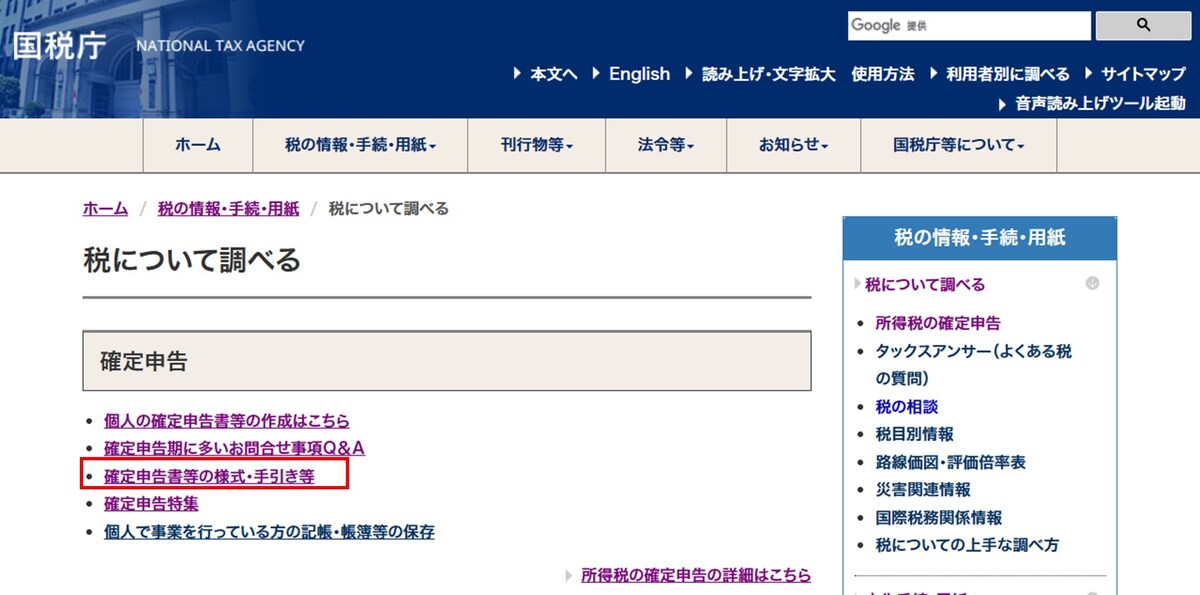Expand お知らせ navigation dropdown
Viewport: 1200px width, 595px height.
(794, 145)
